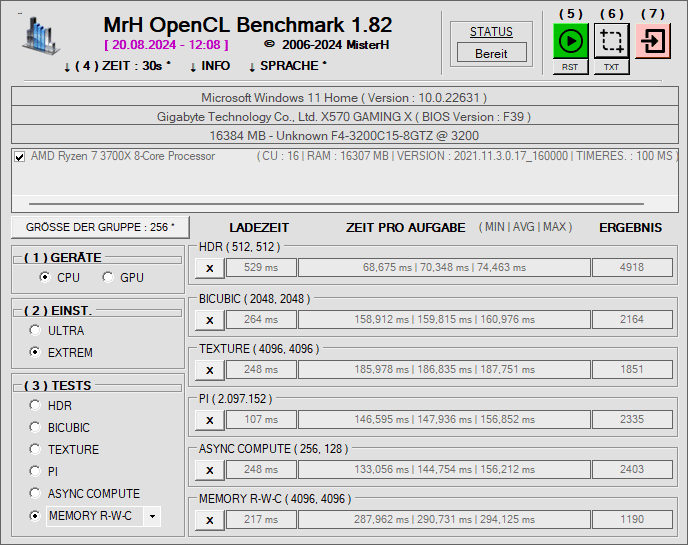
Task: Clear ASYNC COMPUTE result with its X button
Action: click(210, 470)
